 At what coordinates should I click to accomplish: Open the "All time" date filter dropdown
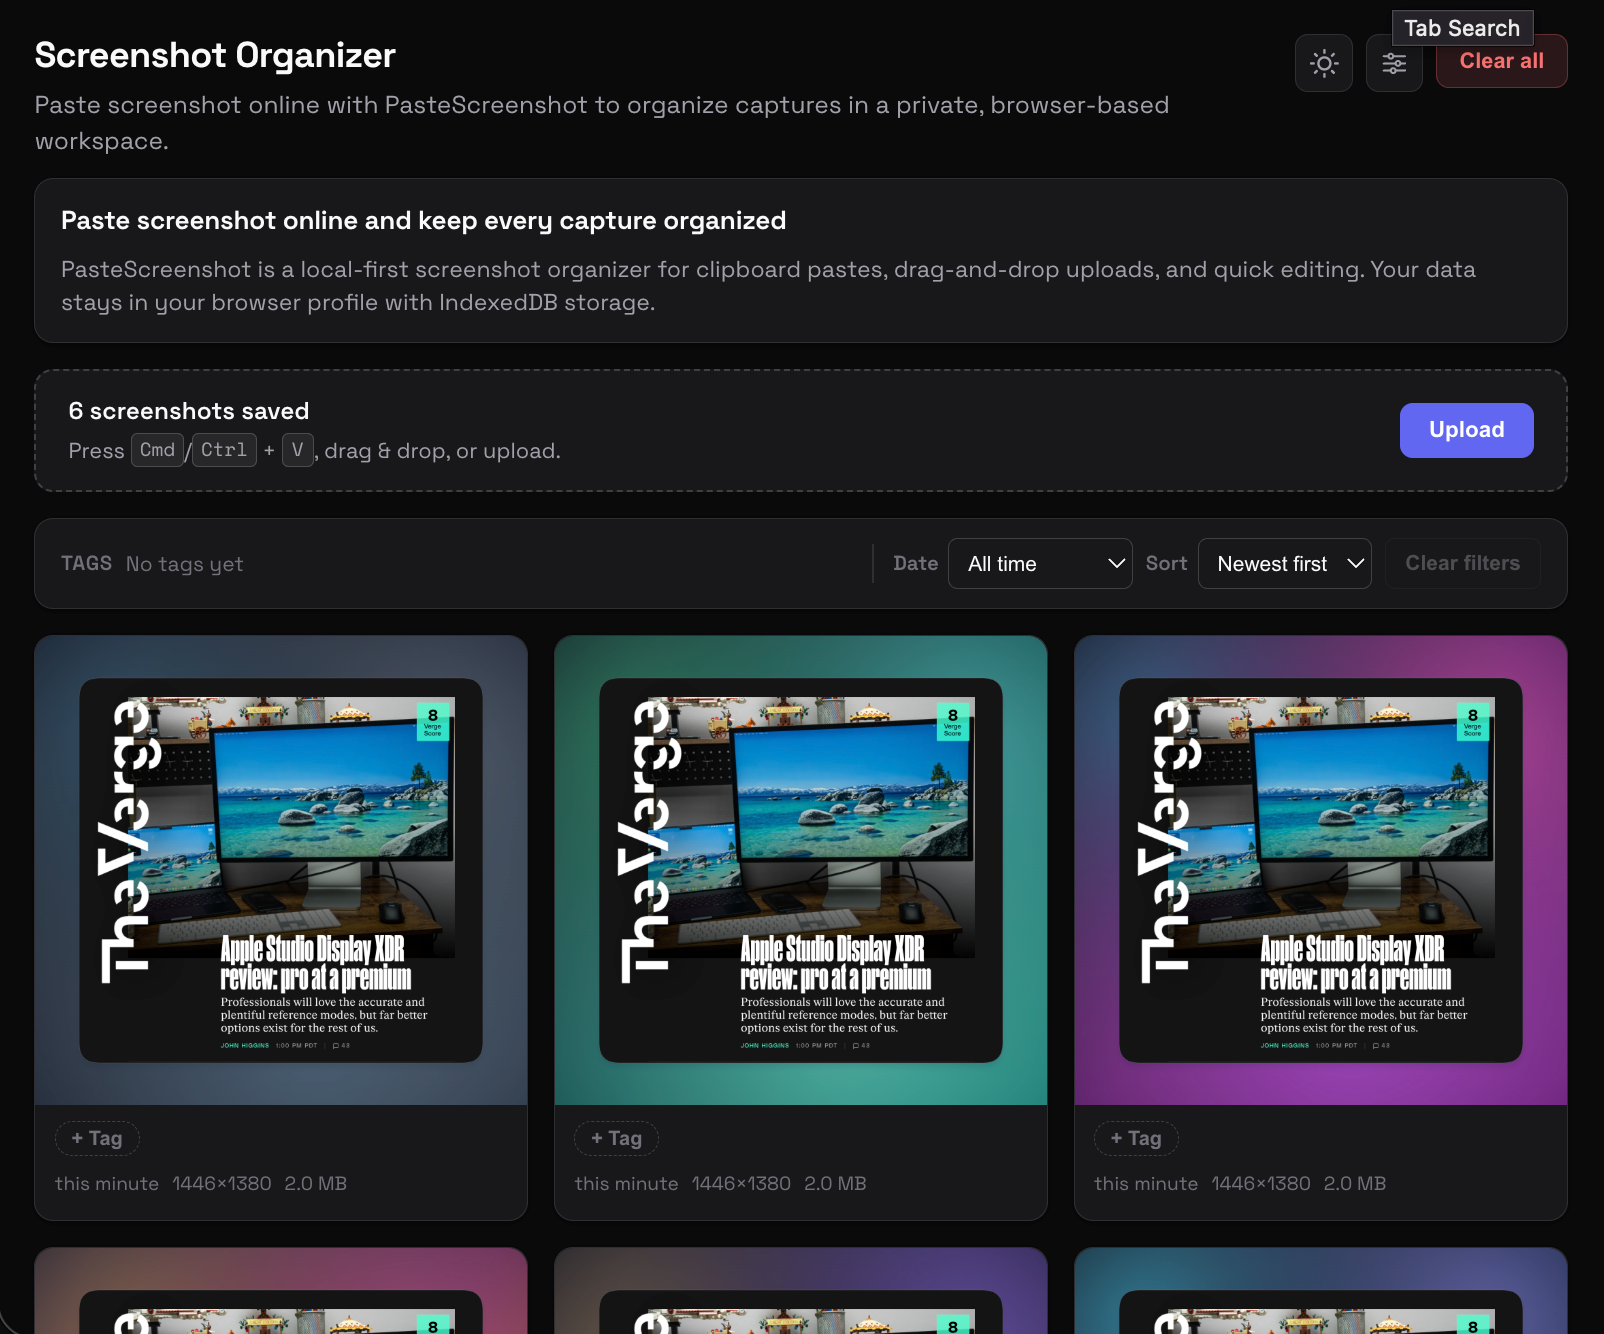pyautogui.click(x=1040, y=563)
